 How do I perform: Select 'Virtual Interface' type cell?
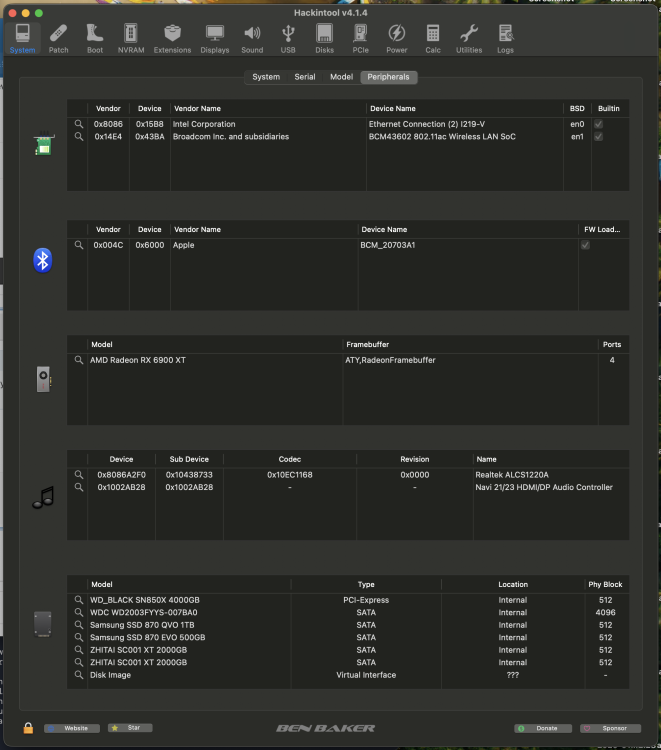[x=366, y=675]
